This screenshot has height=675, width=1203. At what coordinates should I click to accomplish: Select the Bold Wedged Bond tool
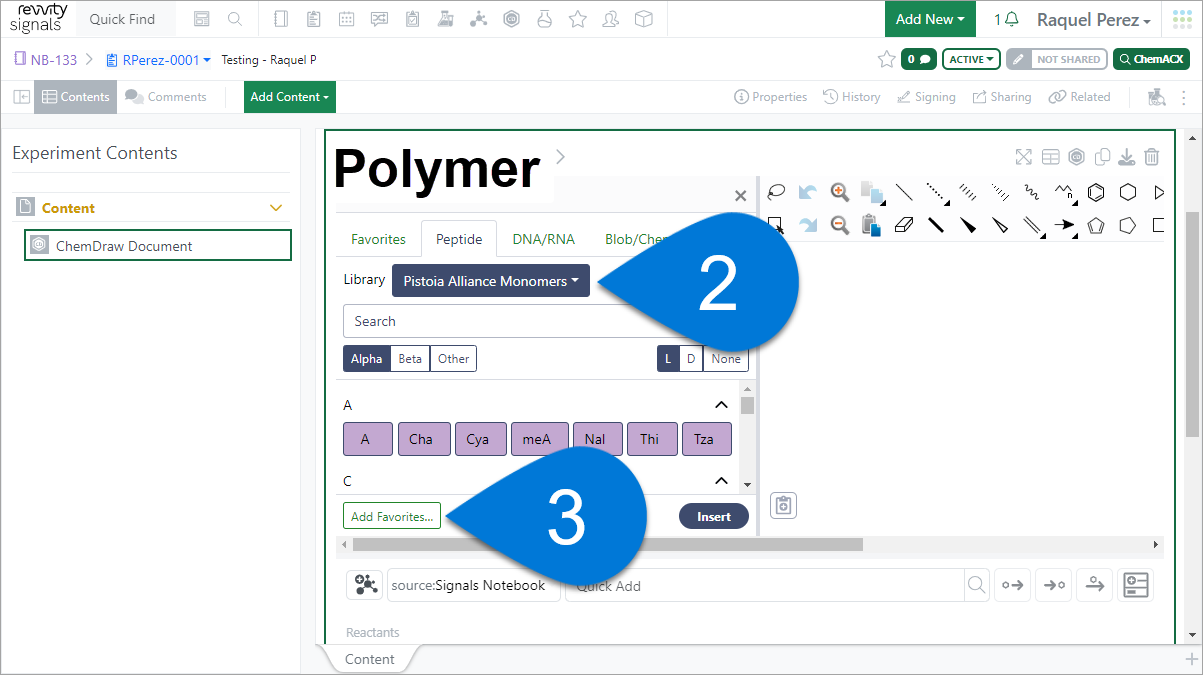point(968,225)
